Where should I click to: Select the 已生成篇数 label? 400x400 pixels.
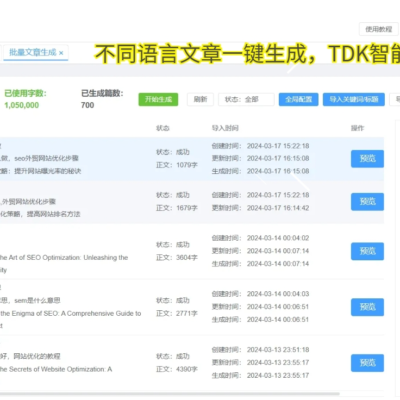[x=102, y=93]
